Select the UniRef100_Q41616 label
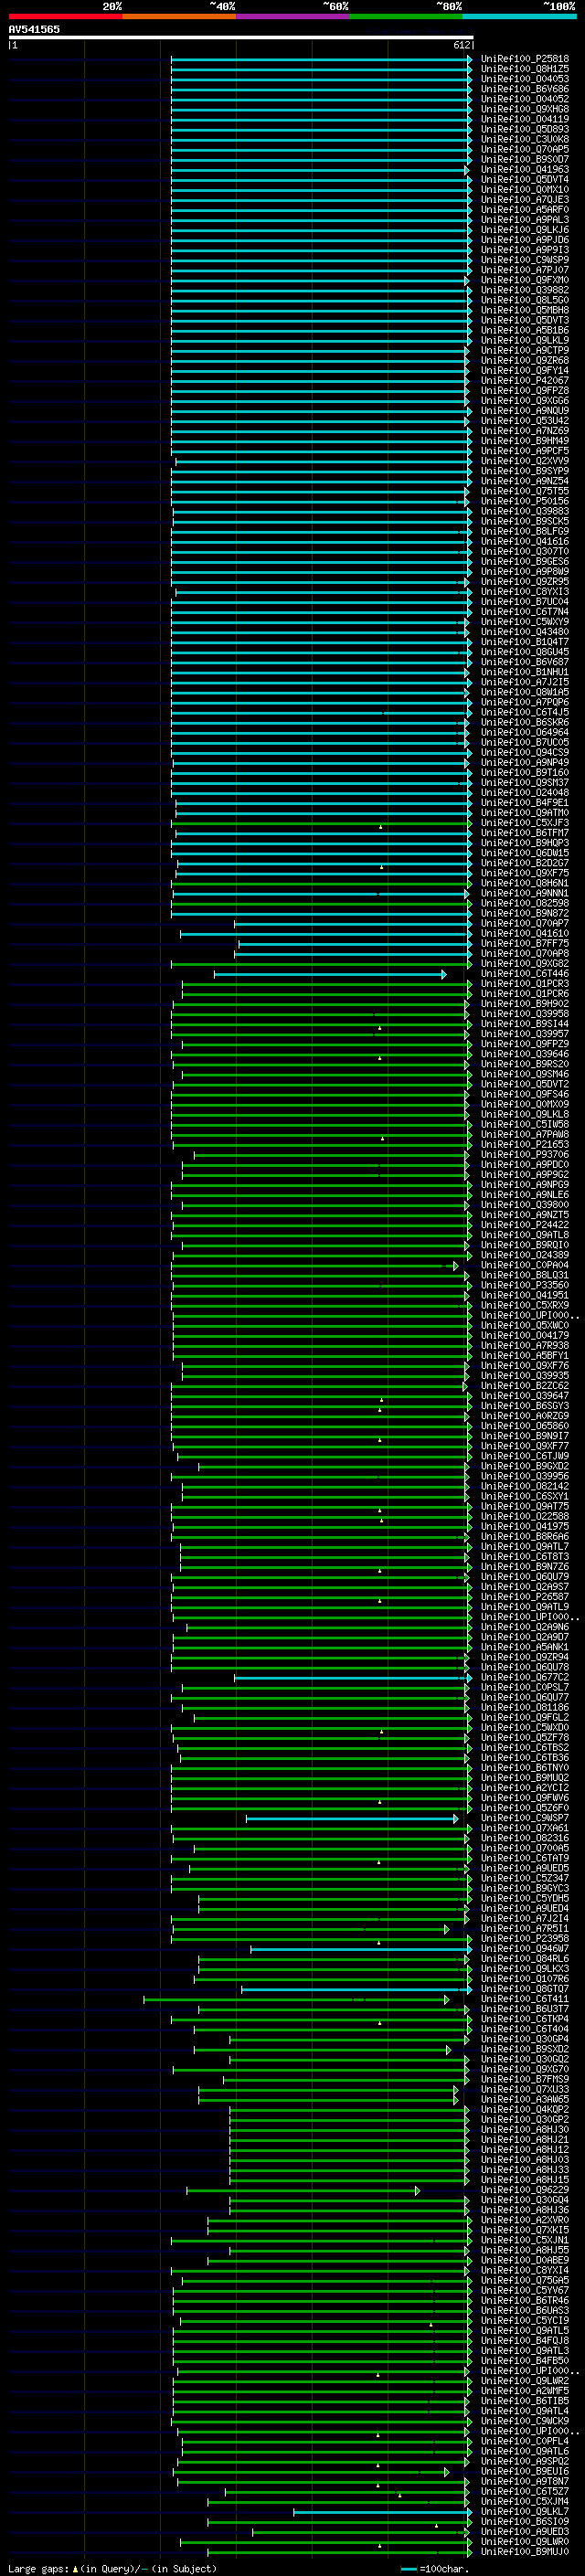Viewport: 585px width, 2576px height. pyautogui.click(x=525, y=541)
